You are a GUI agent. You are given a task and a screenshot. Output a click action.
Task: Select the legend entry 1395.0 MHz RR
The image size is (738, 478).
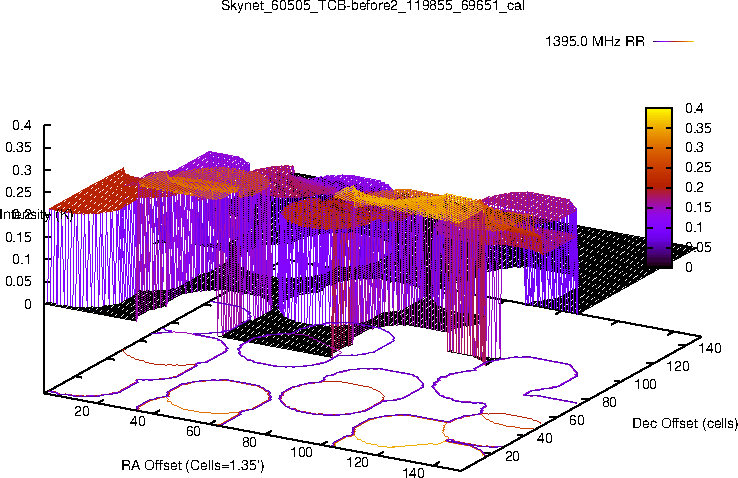(x=595, y=41)
